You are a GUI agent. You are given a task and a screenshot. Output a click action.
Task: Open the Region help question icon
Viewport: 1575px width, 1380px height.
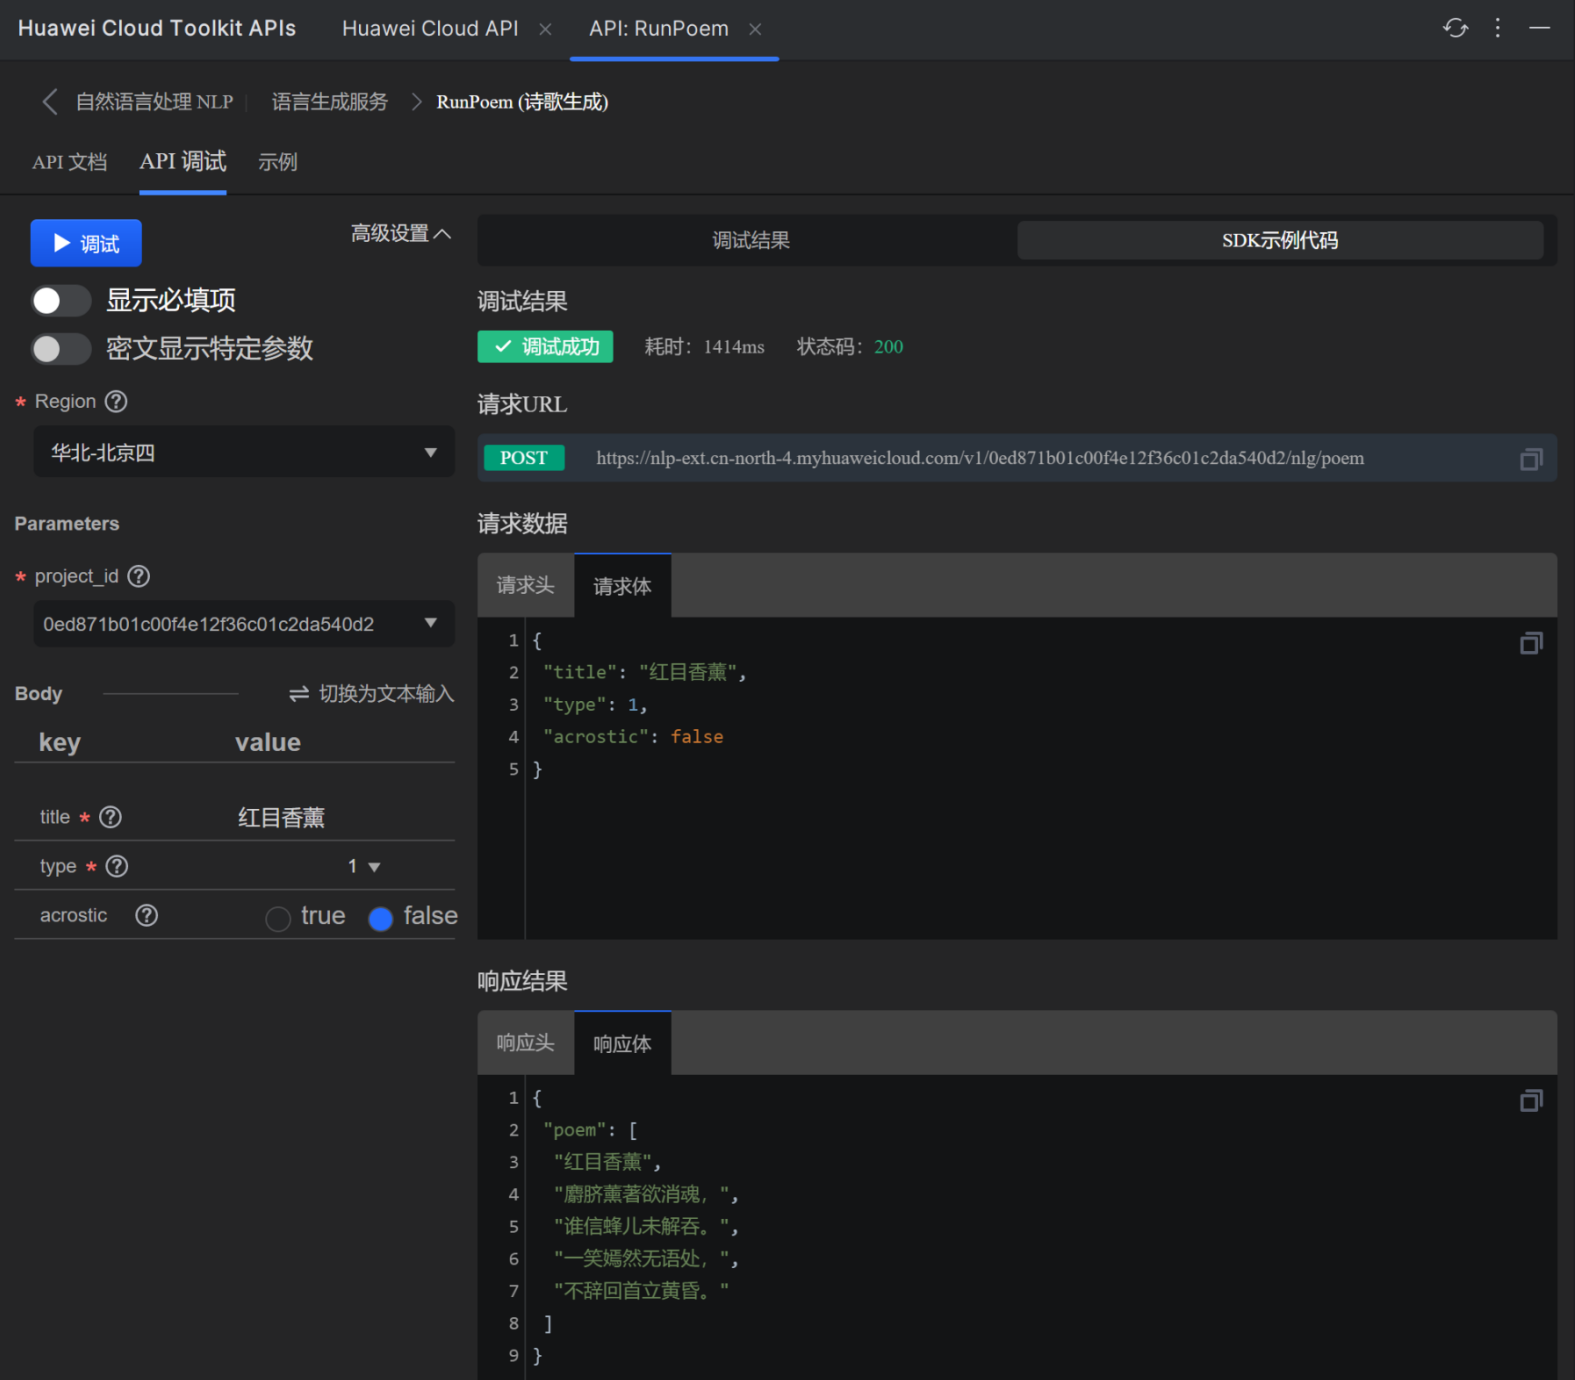[x=116, y=401]
